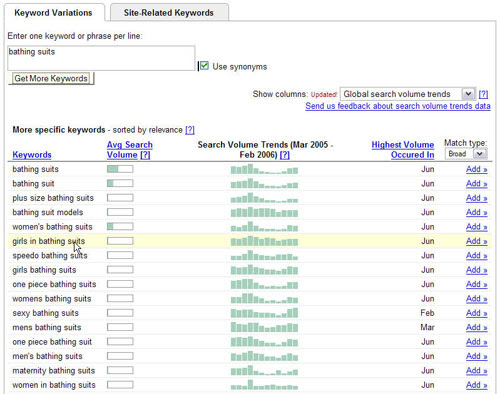Open the [?] help next to sorted by relevance
The image size is (500, 394).
click(x=190, y=130)
